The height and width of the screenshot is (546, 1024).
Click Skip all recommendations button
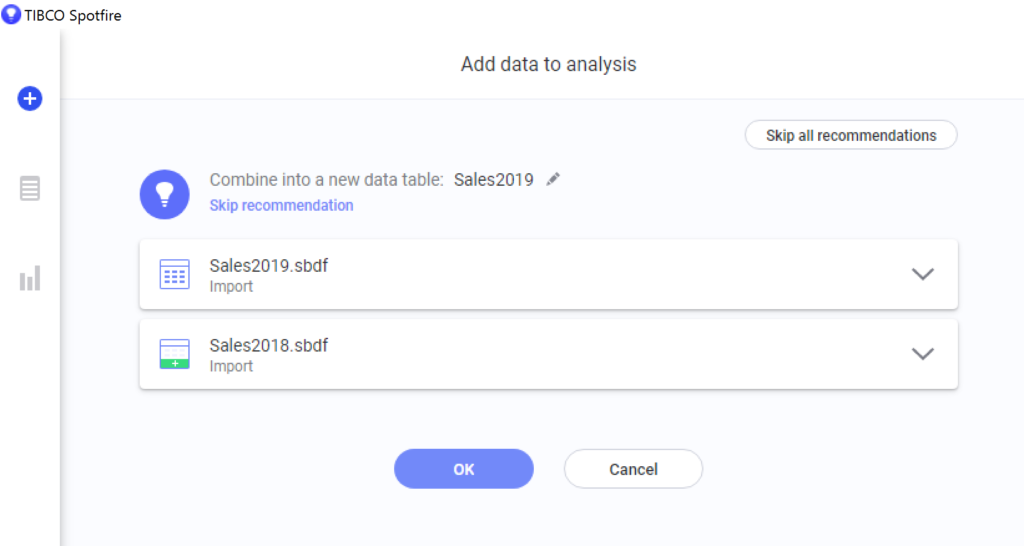point(851,135)
